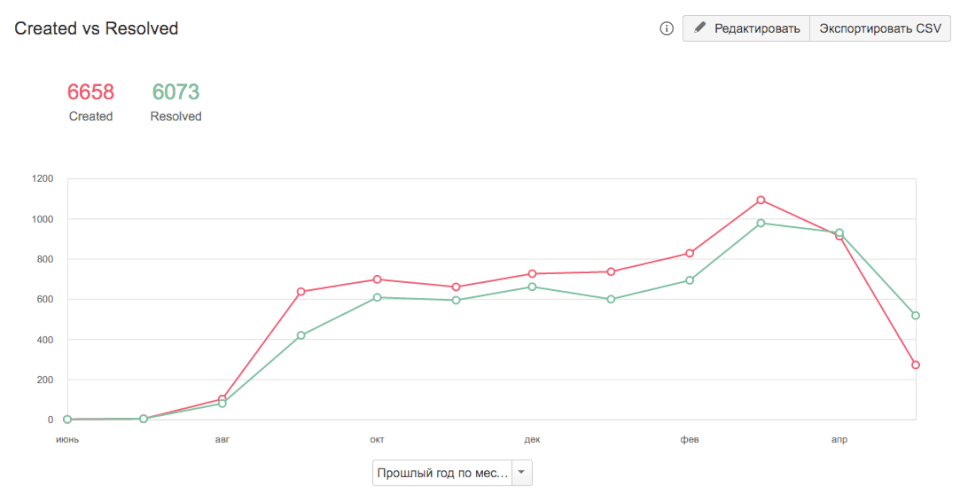This screenshot has width=960, height=495.
Task: Click the red 6658 Created total
Action: click(91, 92)
